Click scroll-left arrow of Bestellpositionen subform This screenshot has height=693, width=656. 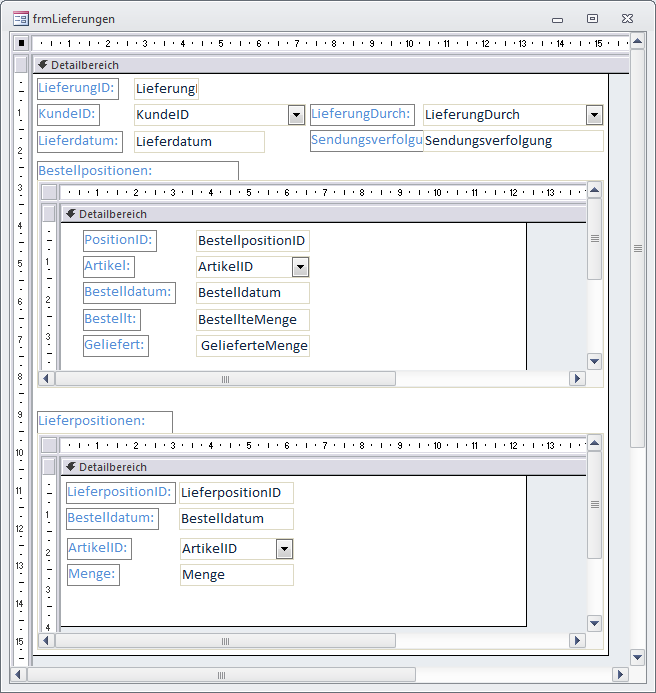click(x=47, y=379)
